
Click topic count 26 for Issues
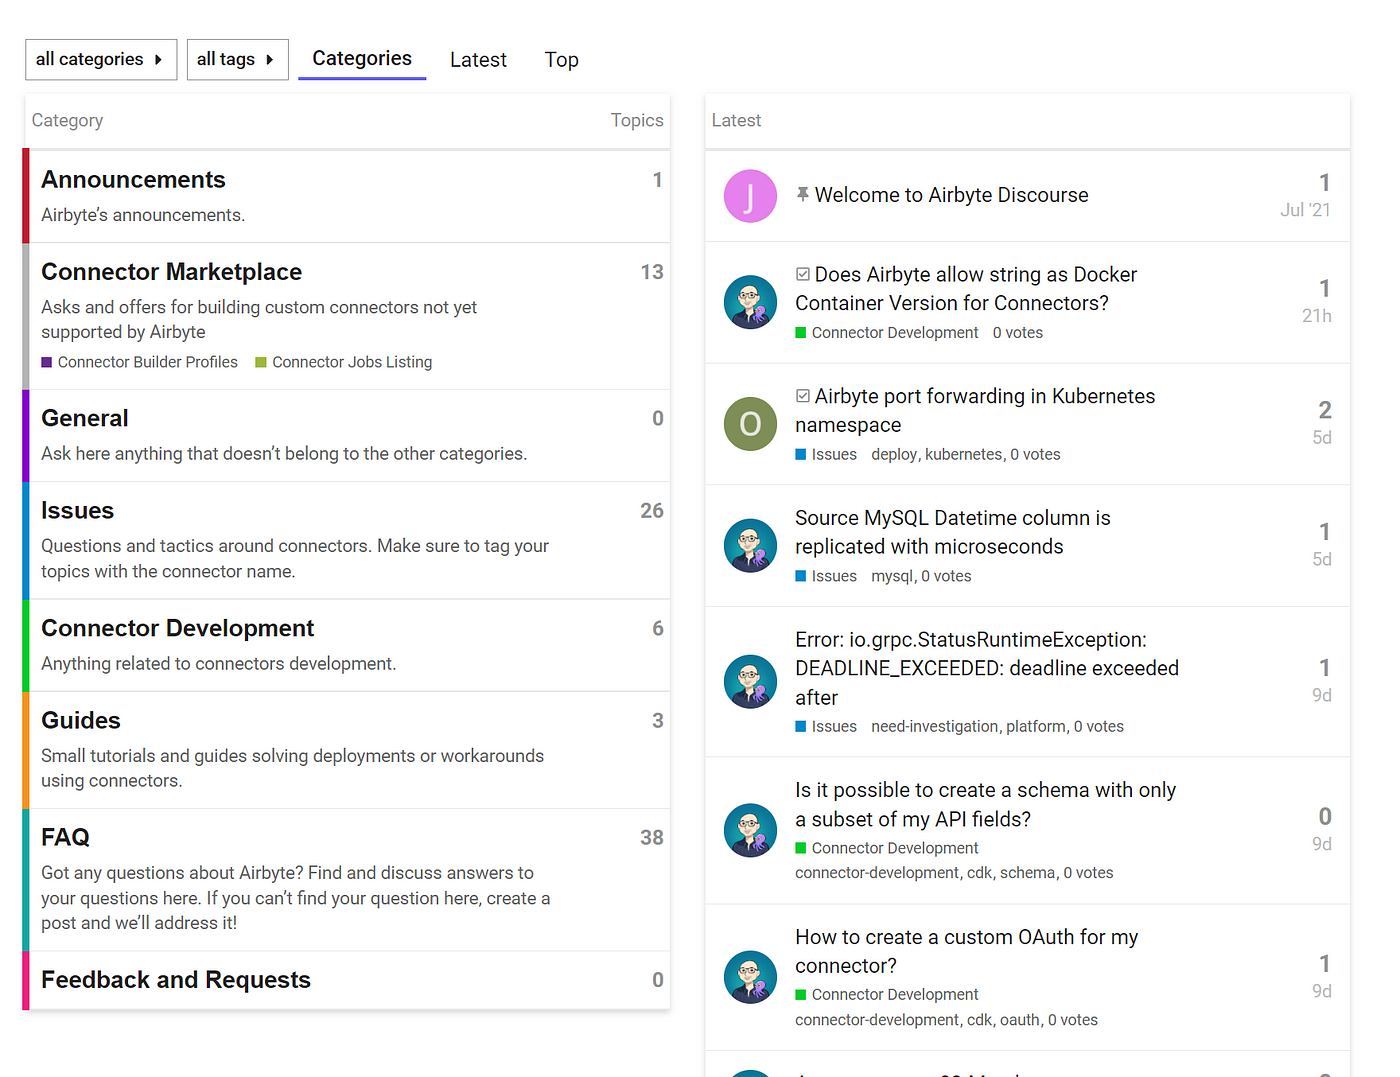652,511
